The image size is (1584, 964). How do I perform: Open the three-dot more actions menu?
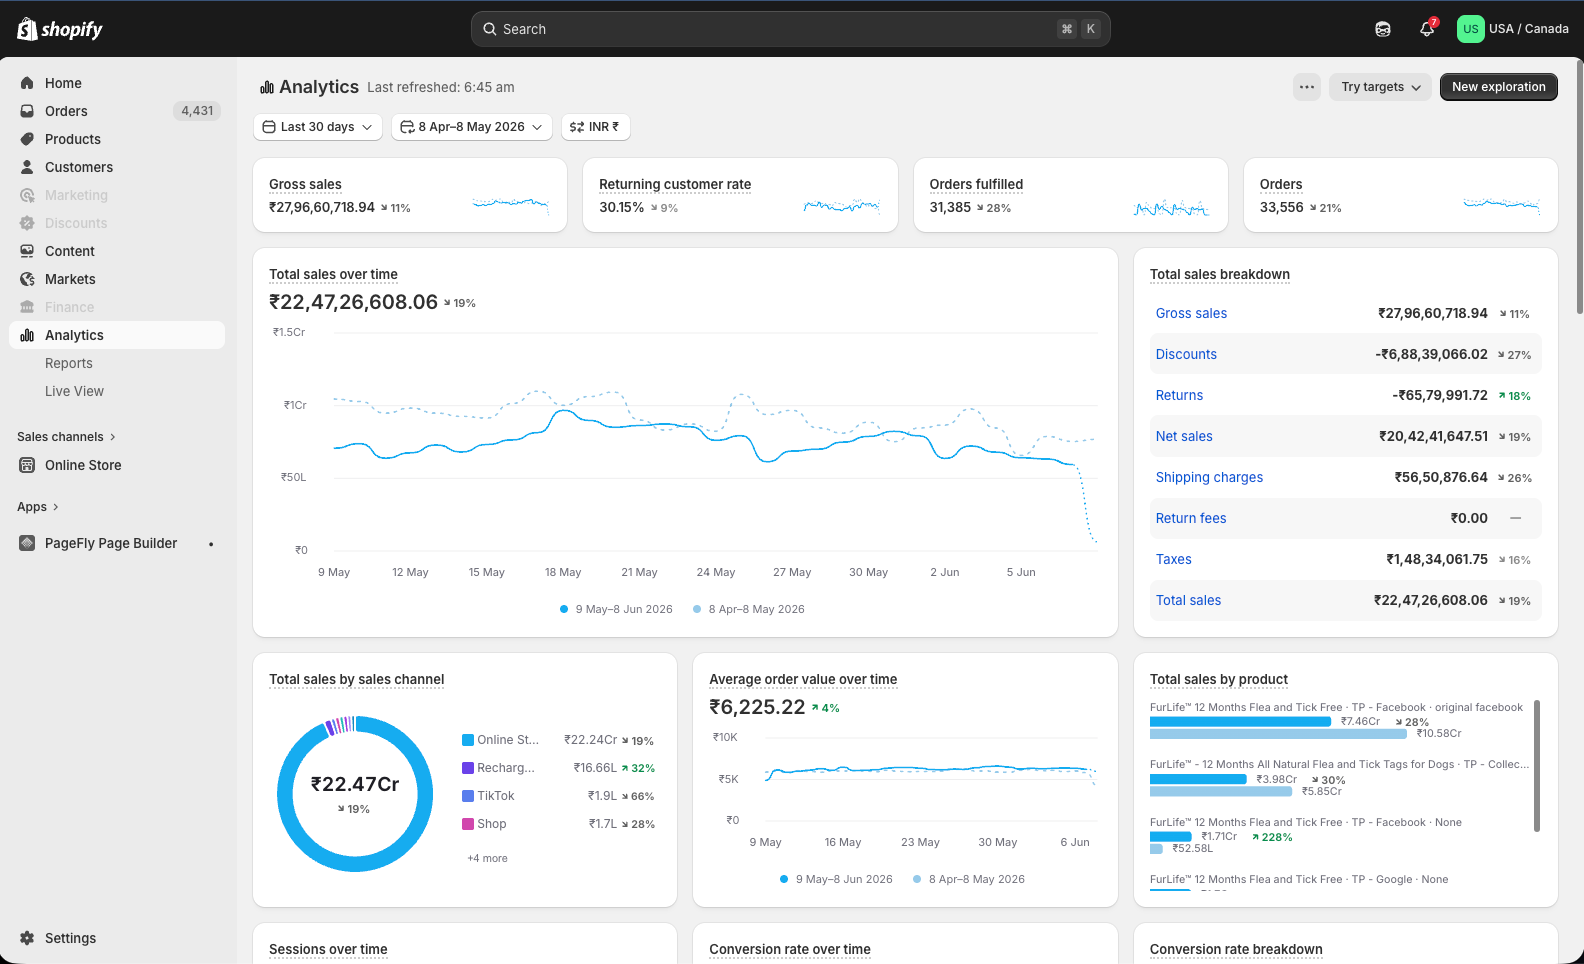(1307, 87)
